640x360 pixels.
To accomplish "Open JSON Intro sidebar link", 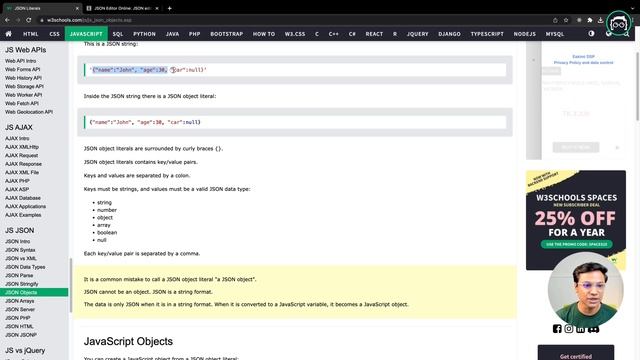I will (x=18, y=241).
